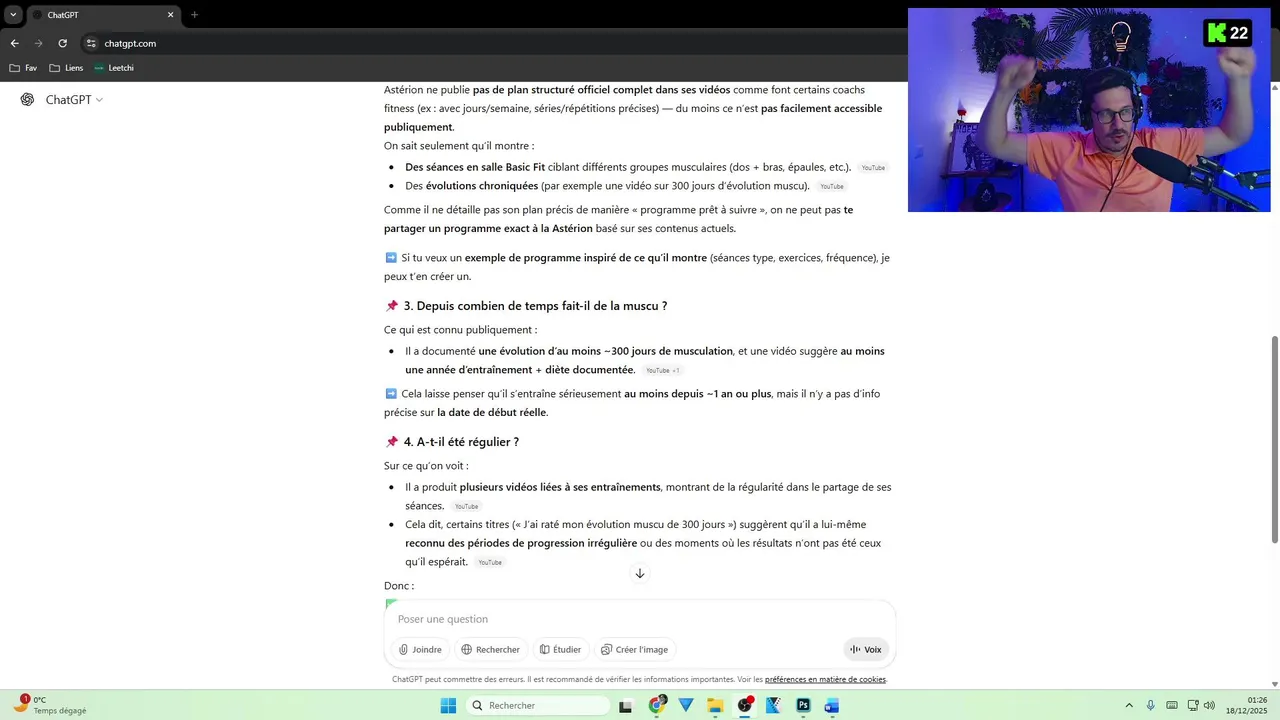Screen dimensions: 1280x720
Task: Open the weather widget showing 0°C
Action: tap(50, 705)
